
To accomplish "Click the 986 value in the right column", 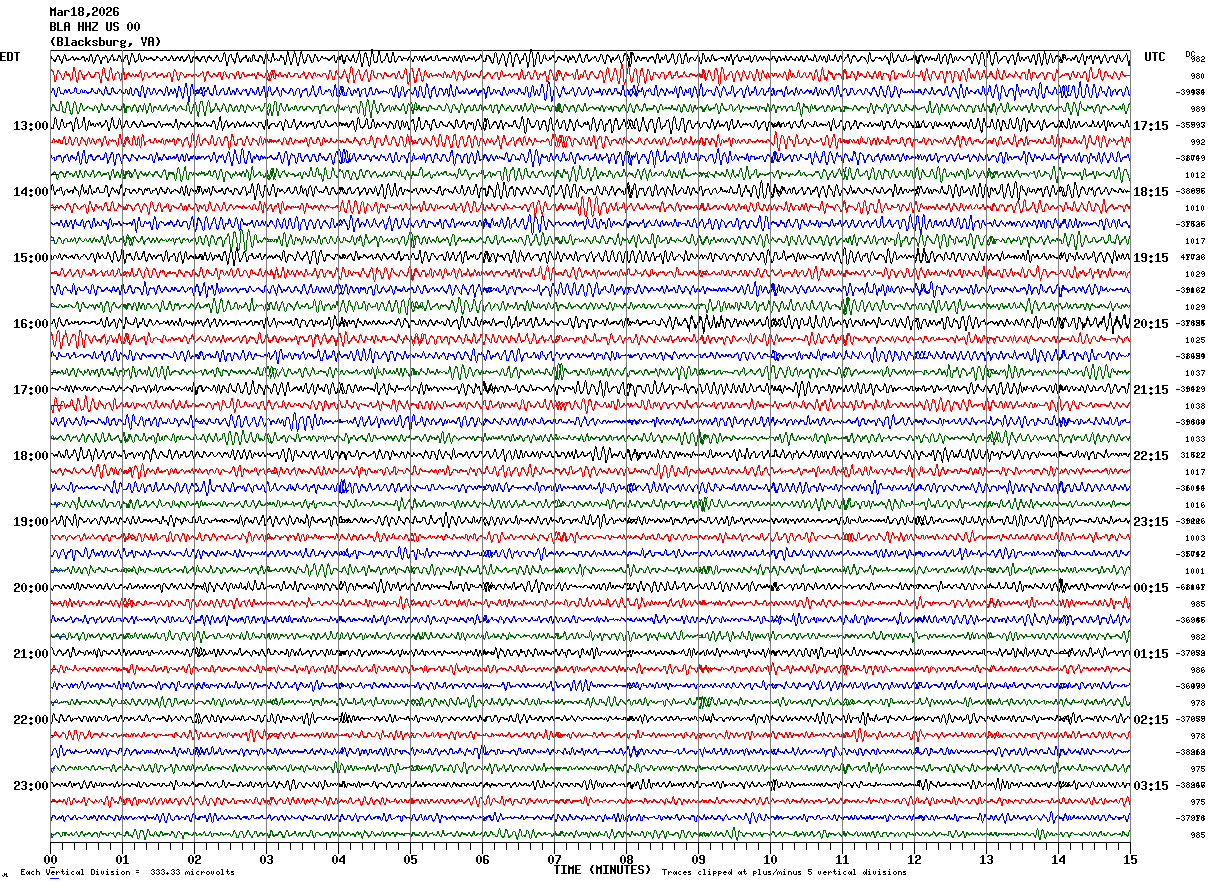I will [1197, 670].
